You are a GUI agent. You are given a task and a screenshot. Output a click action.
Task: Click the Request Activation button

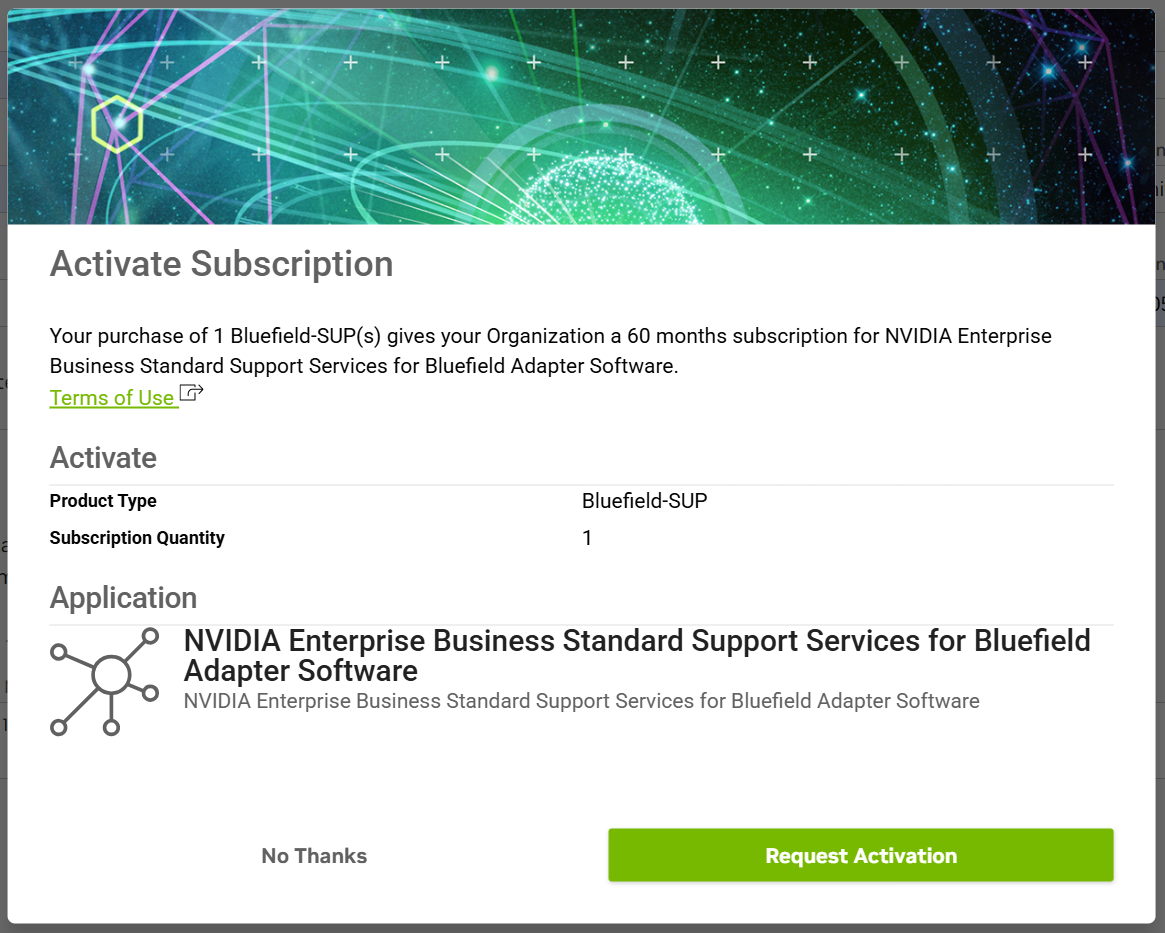click(x=860, y=855)
